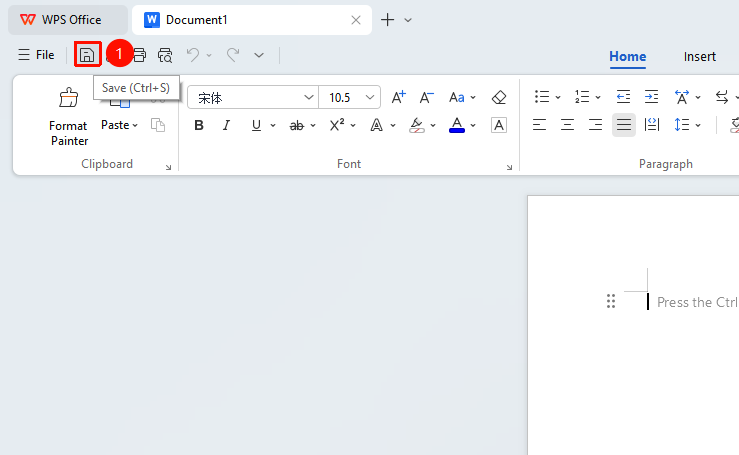This screenshot has width=739, height=455.
Task: Click the Copy icon in Clipboard group
Action: click(158, 125)
